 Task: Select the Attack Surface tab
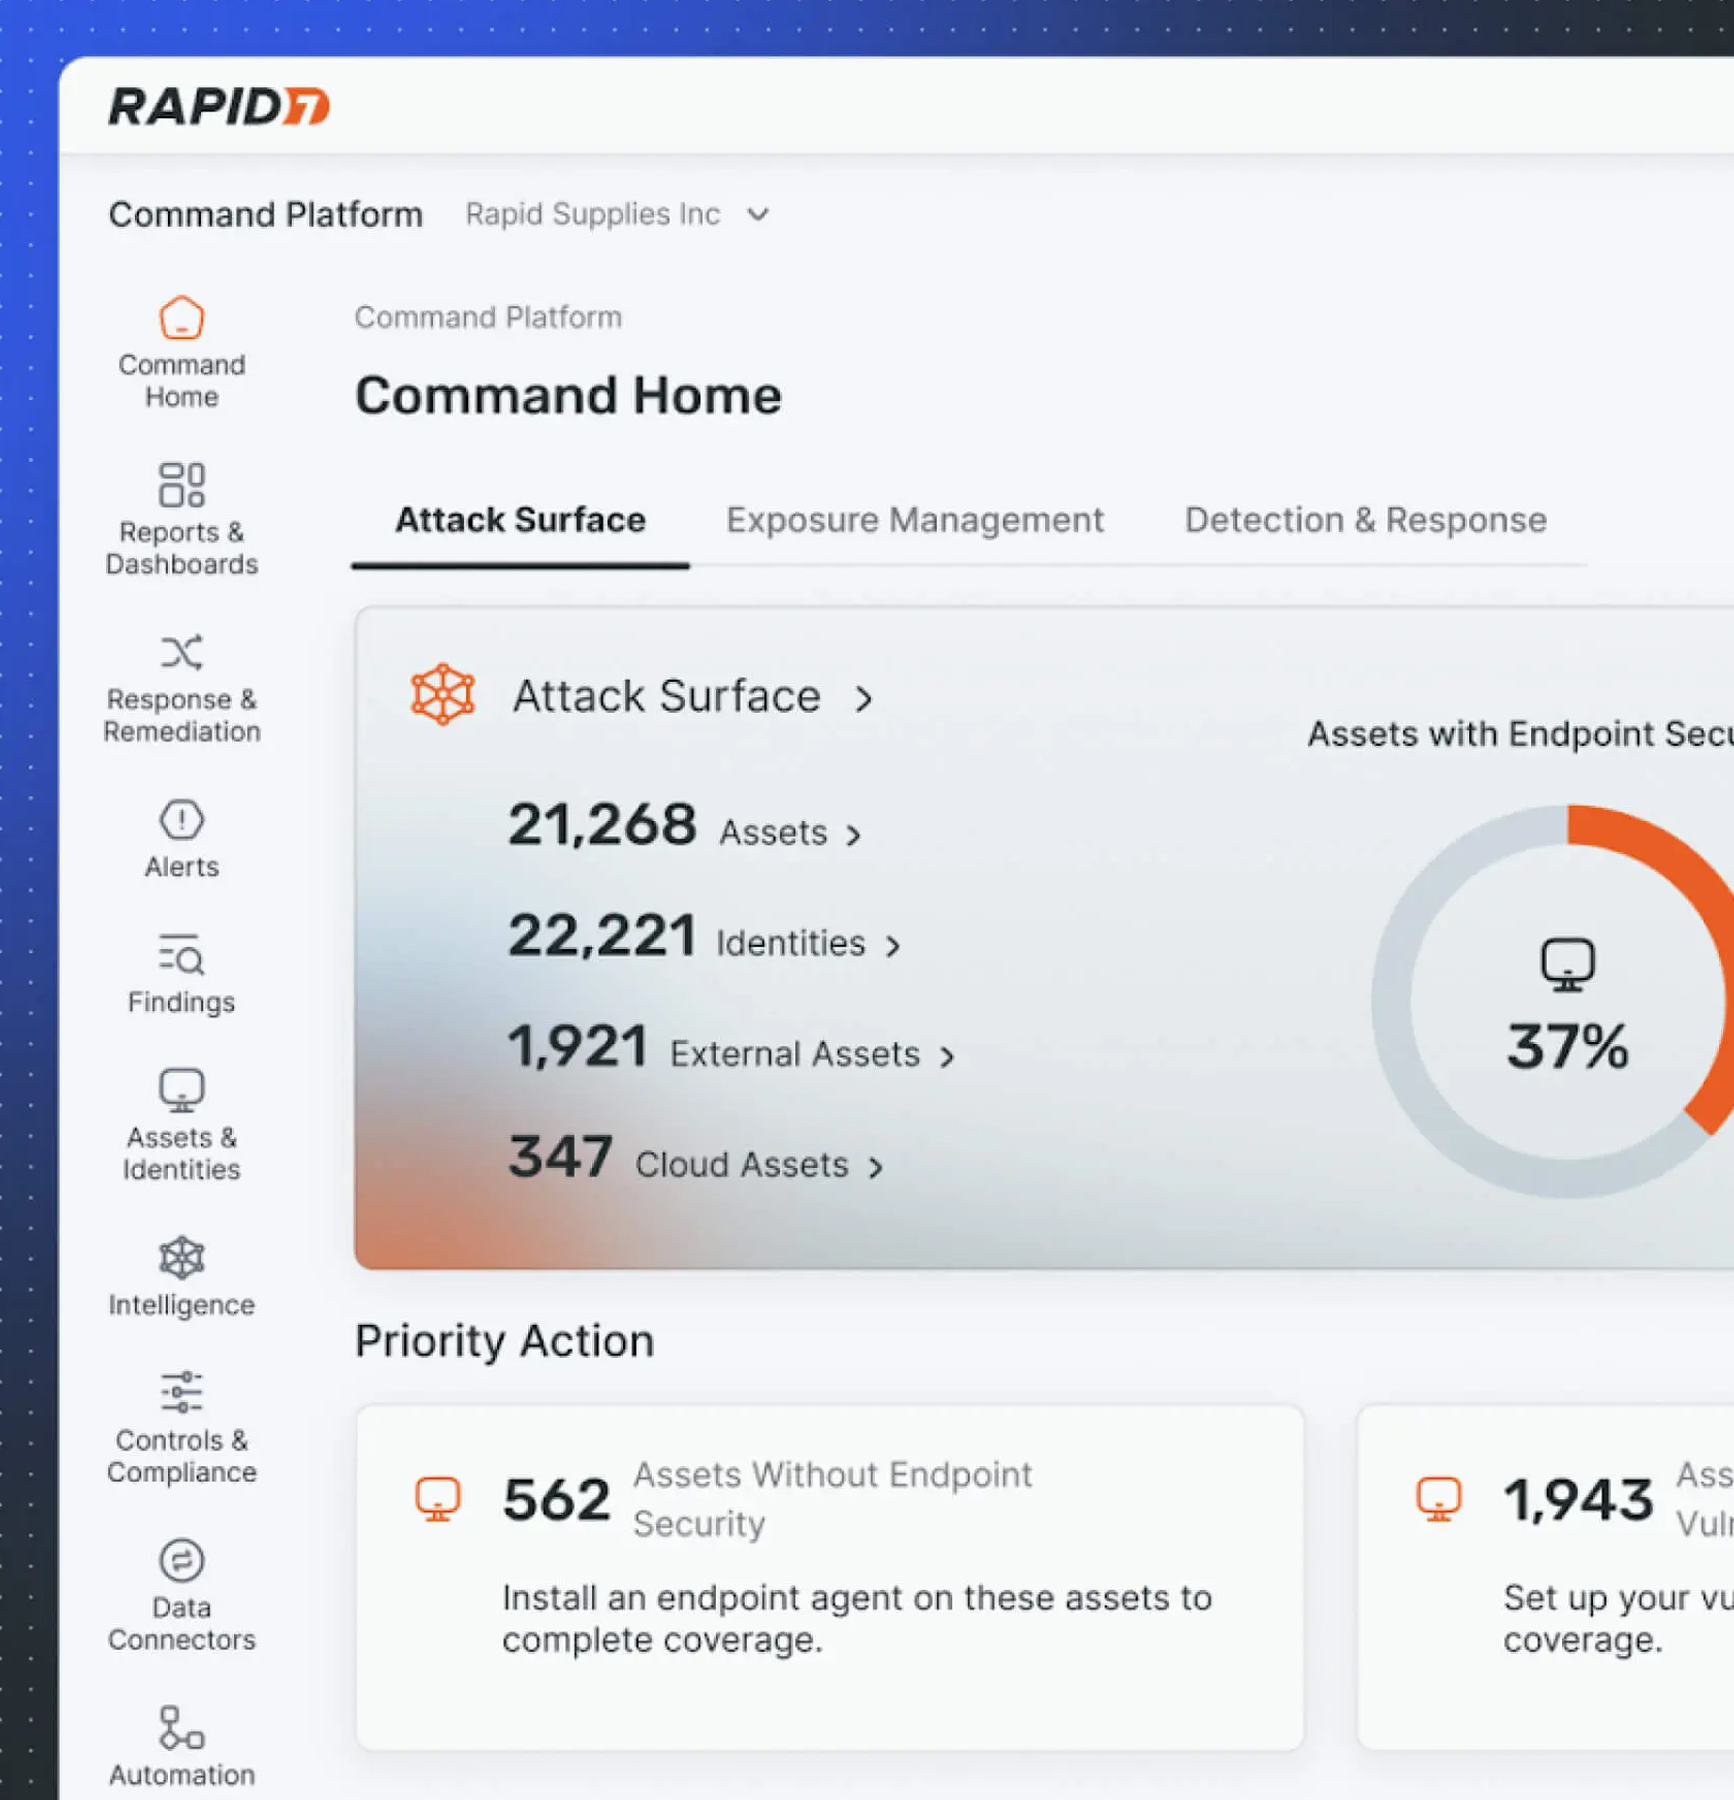pyautogui.click(x=520, y=521)
